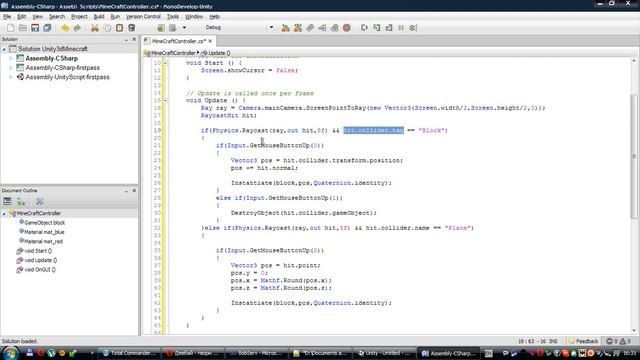Click the Document Outline settings icon
640x360 pixels.
click(x=40, y=201)
